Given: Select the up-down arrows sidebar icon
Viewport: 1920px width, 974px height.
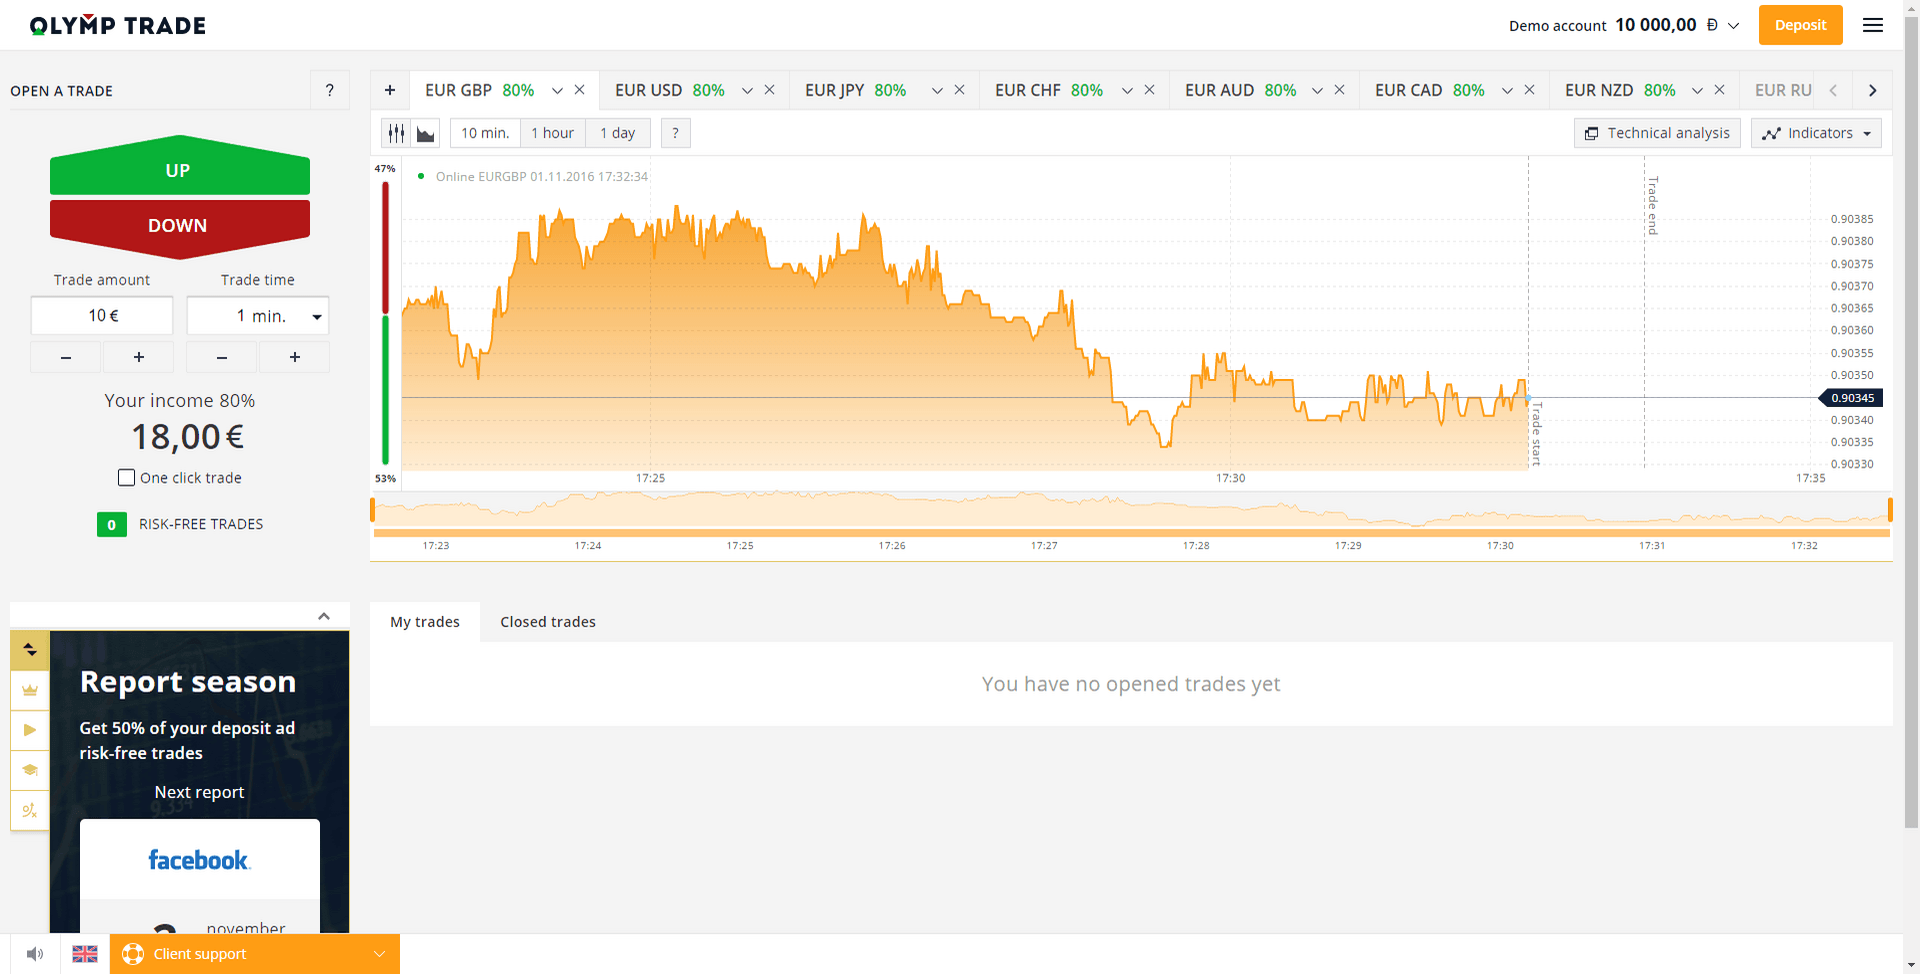Looking at the screenshot, I should point(30,650).
